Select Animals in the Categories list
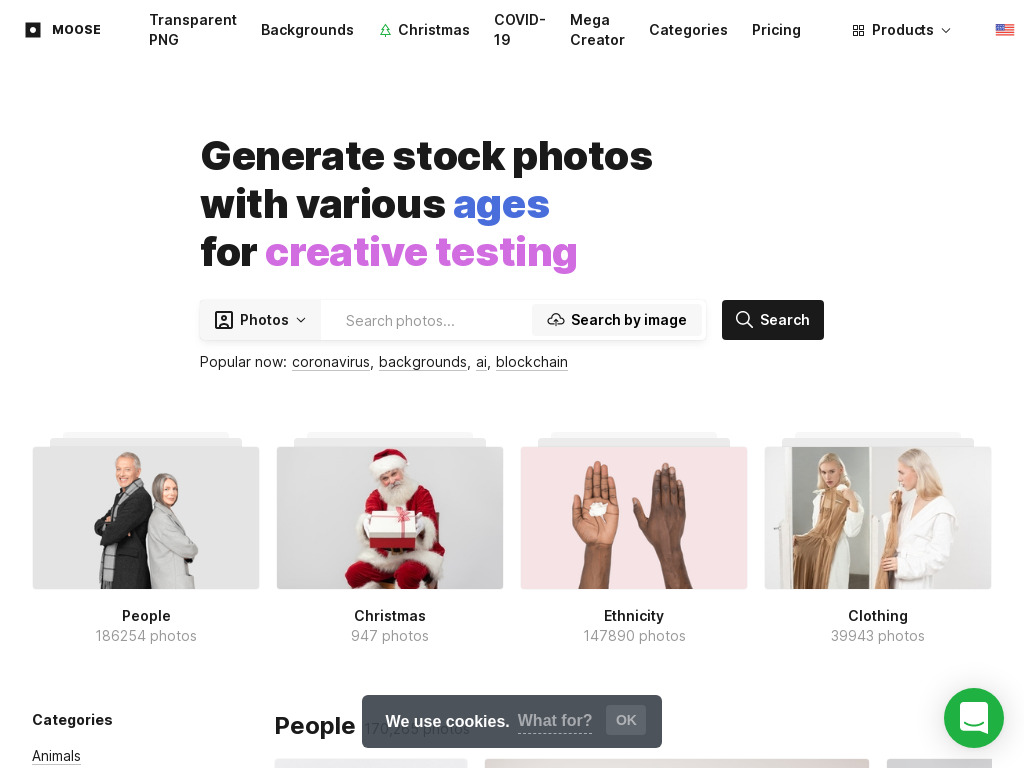 pyautogui.click(x=56, y=756)
